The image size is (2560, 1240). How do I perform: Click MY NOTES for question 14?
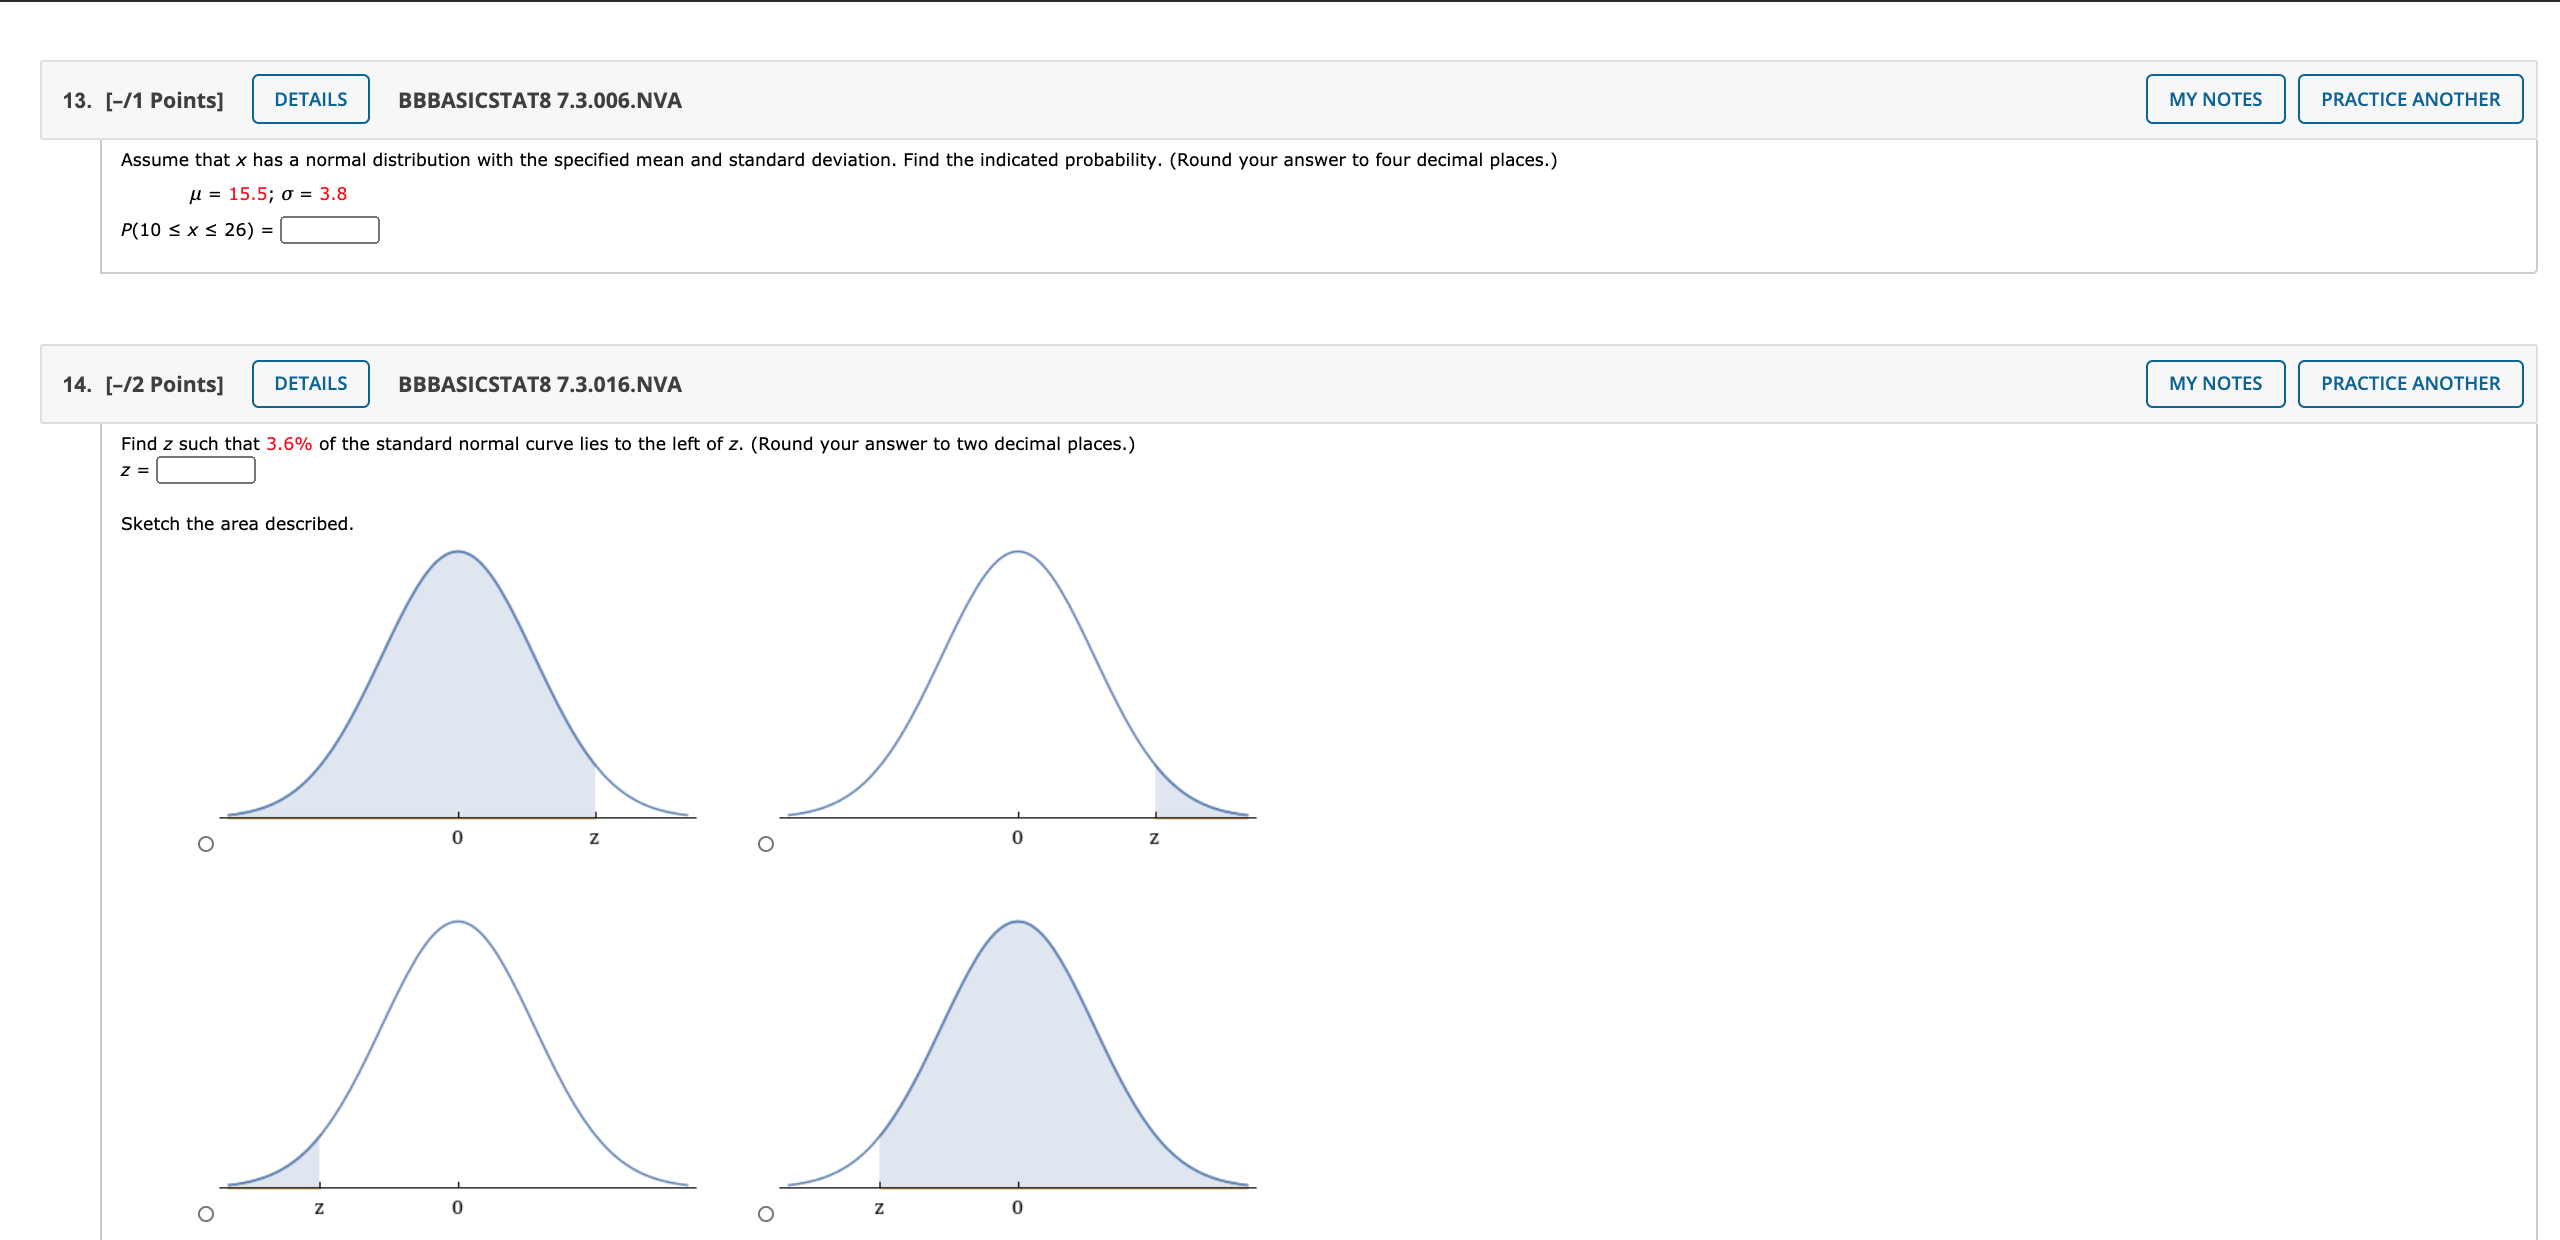tap(2214, 384)
